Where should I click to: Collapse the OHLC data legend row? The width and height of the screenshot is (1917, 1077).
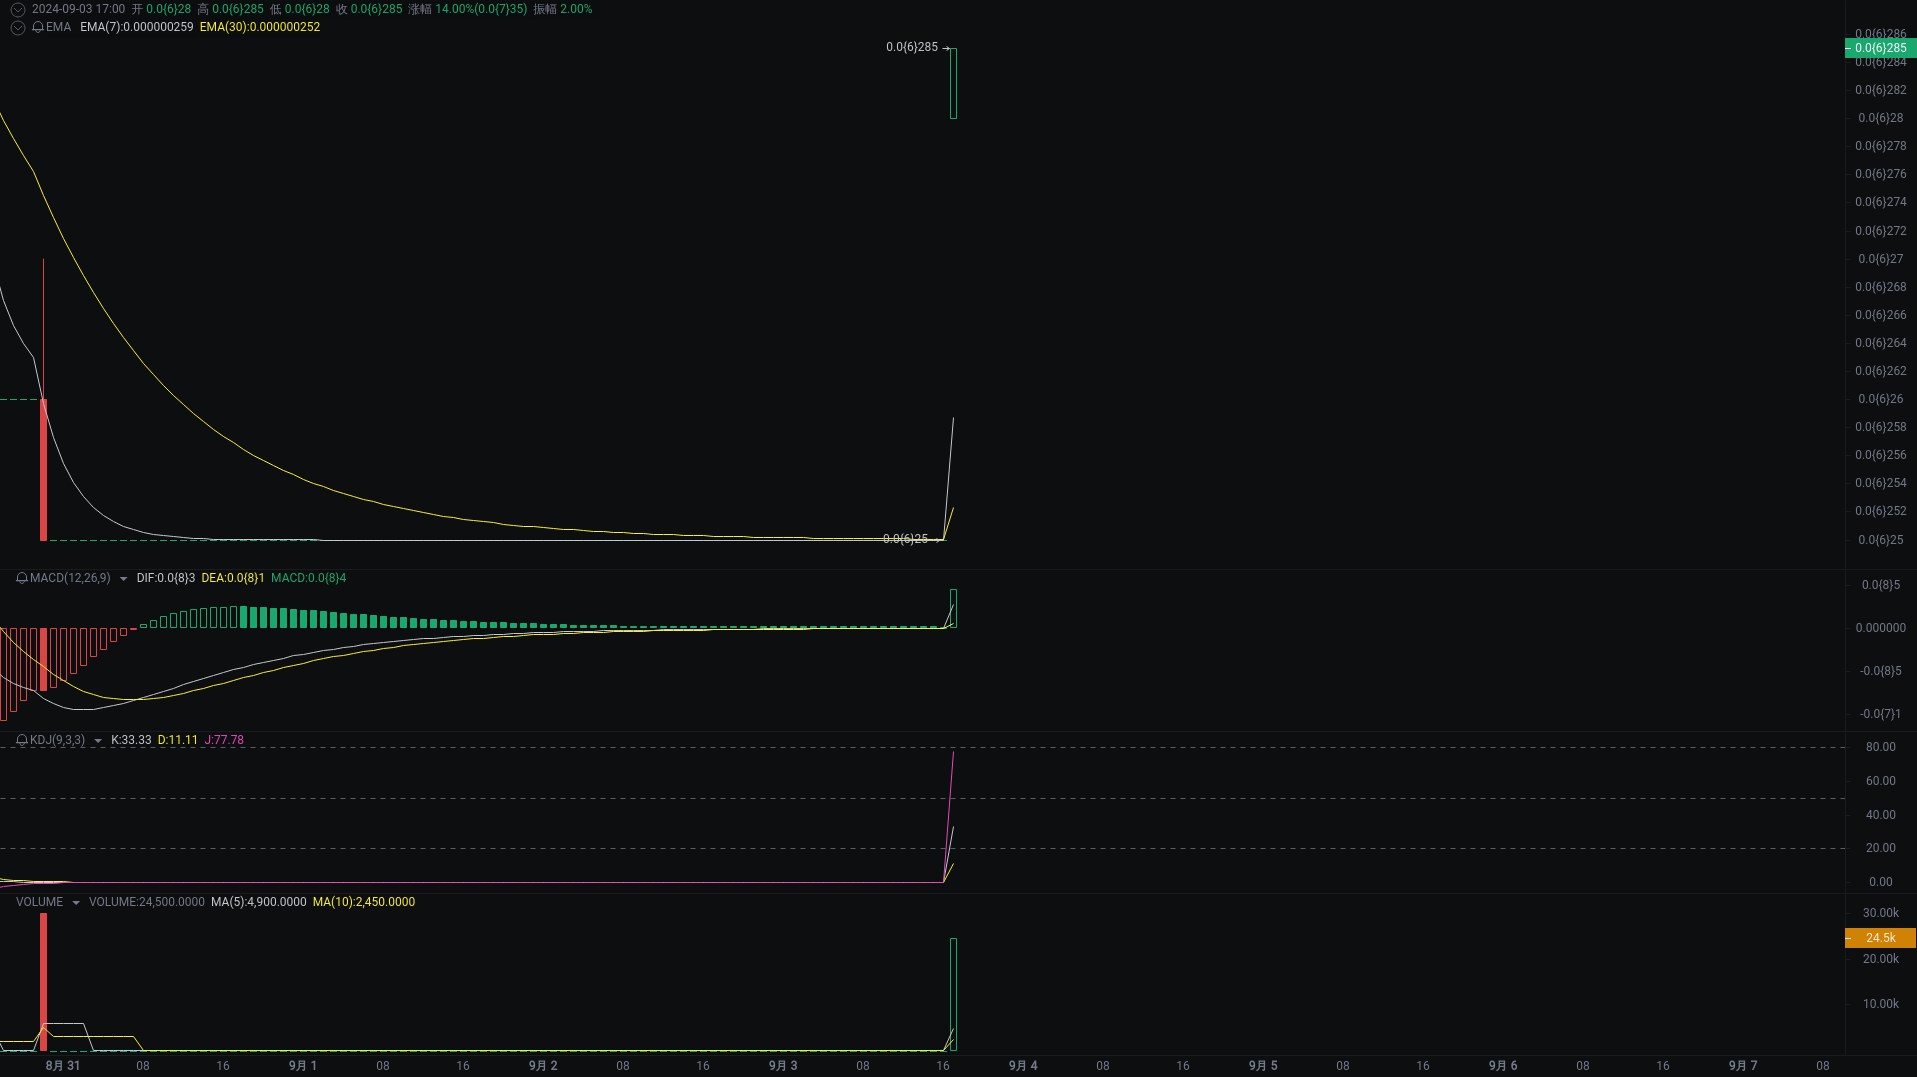tap(17, 9)
